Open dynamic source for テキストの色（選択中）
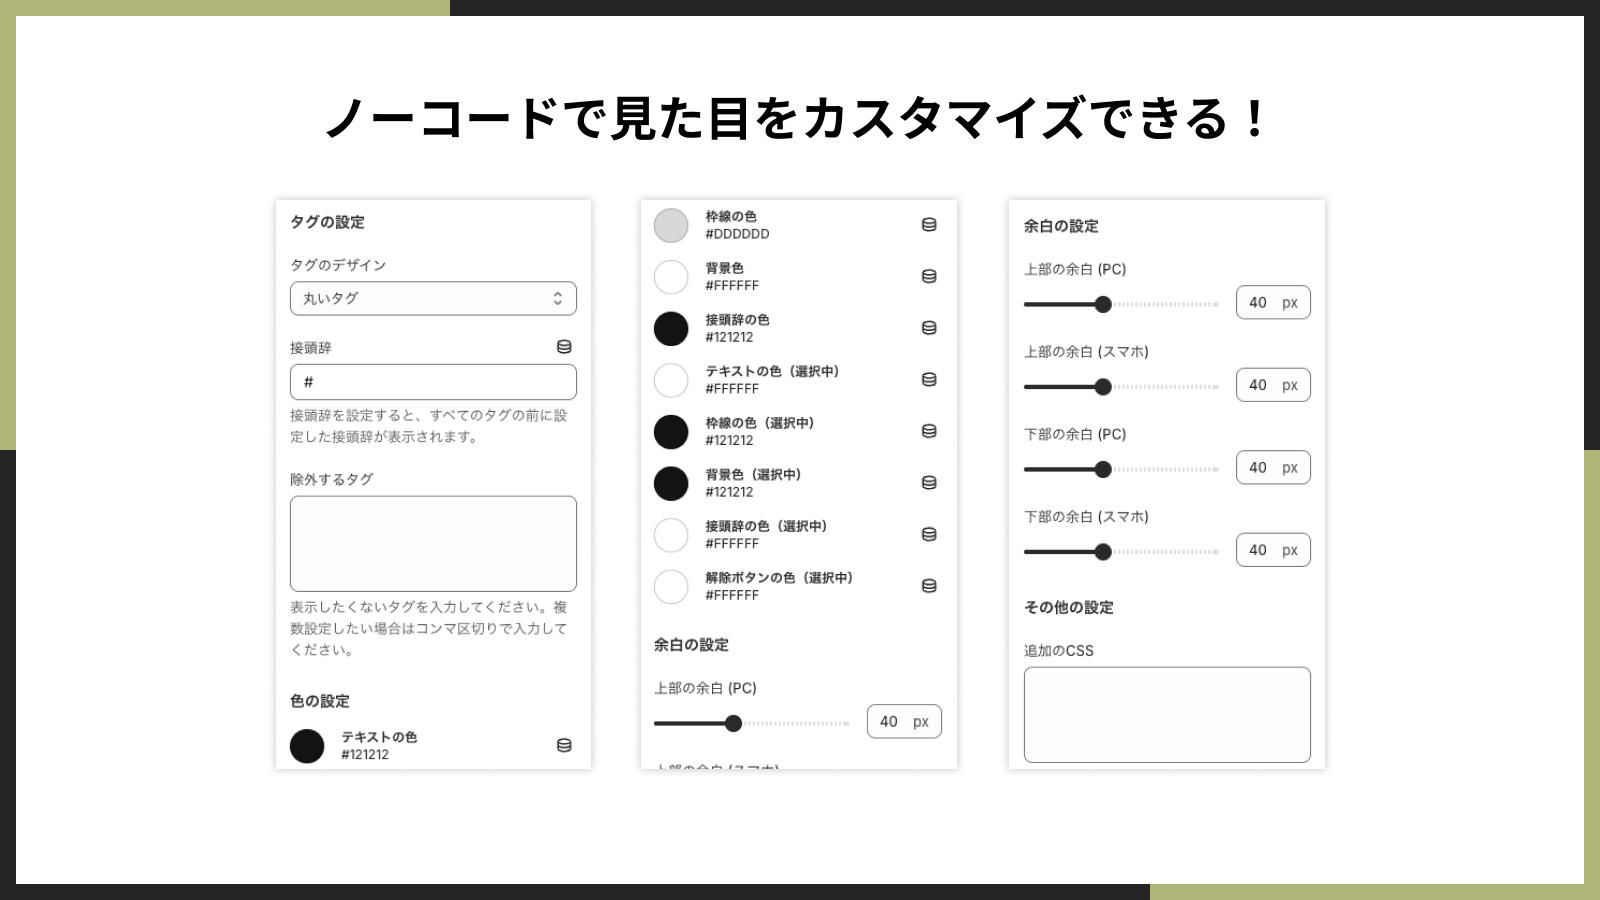The height and width of the screenshot is (900, 1600). 928,380
